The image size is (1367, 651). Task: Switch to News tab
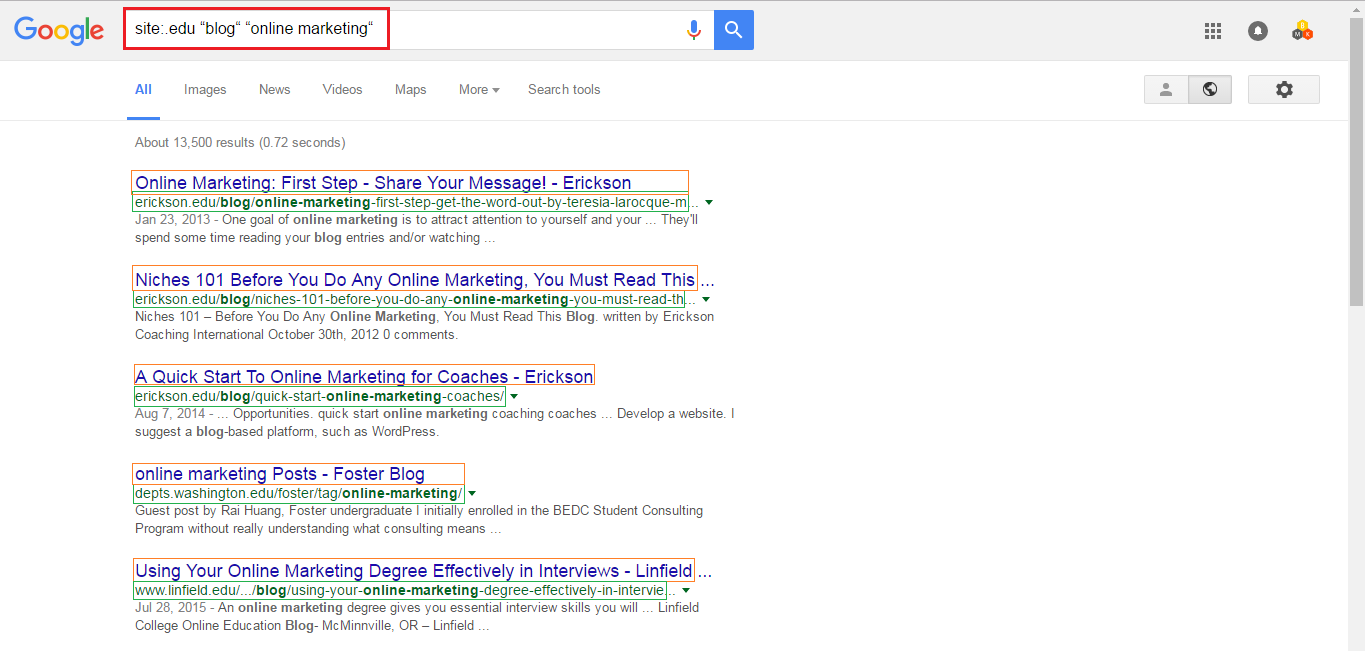point(274,89)
